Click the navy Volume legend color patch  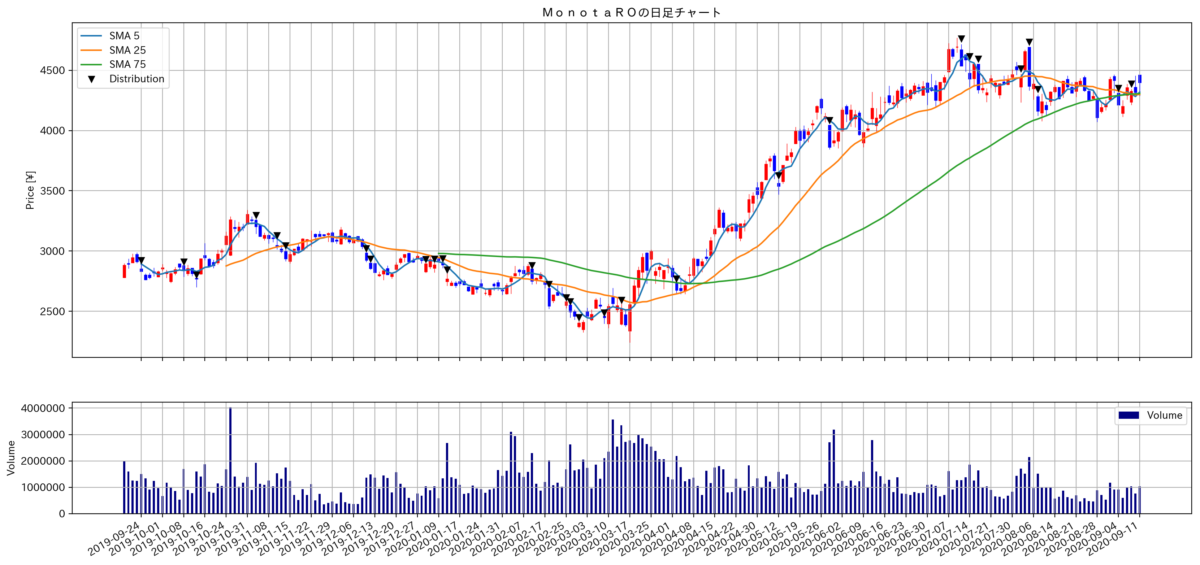click(x=1128, y=415)
